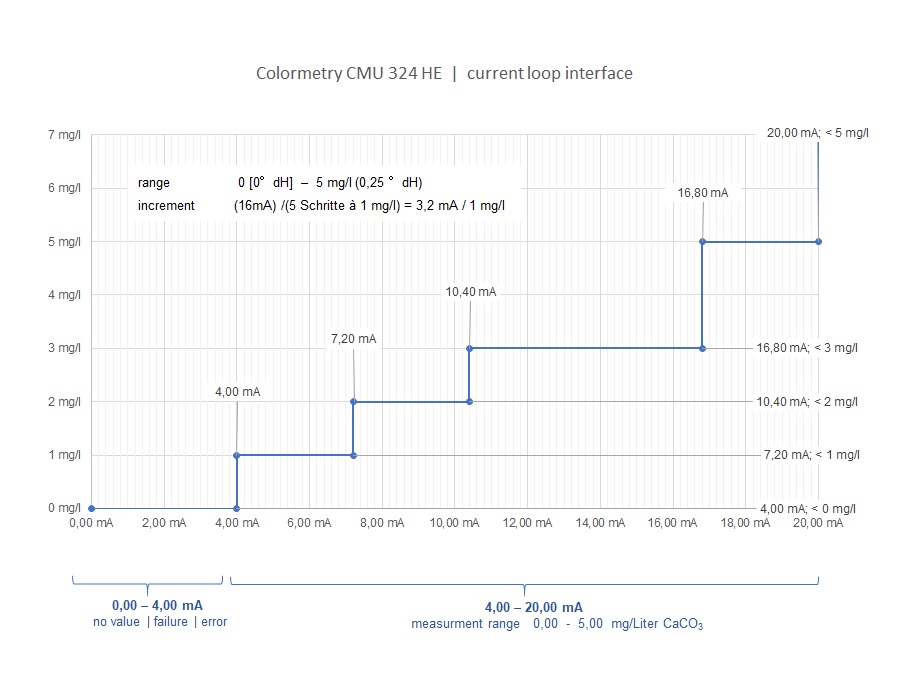Image resolution: width=900 pixels, height=700 pixels.
Task: Select the chart title 'Colormetry CMU 324 HE'
Action: 444,73
